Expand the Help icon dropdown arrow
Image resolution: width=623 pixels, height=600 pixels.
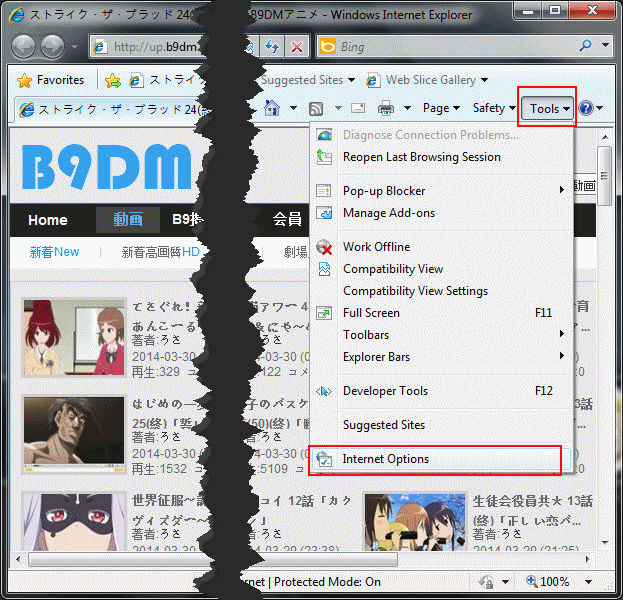tap(600, 108)
